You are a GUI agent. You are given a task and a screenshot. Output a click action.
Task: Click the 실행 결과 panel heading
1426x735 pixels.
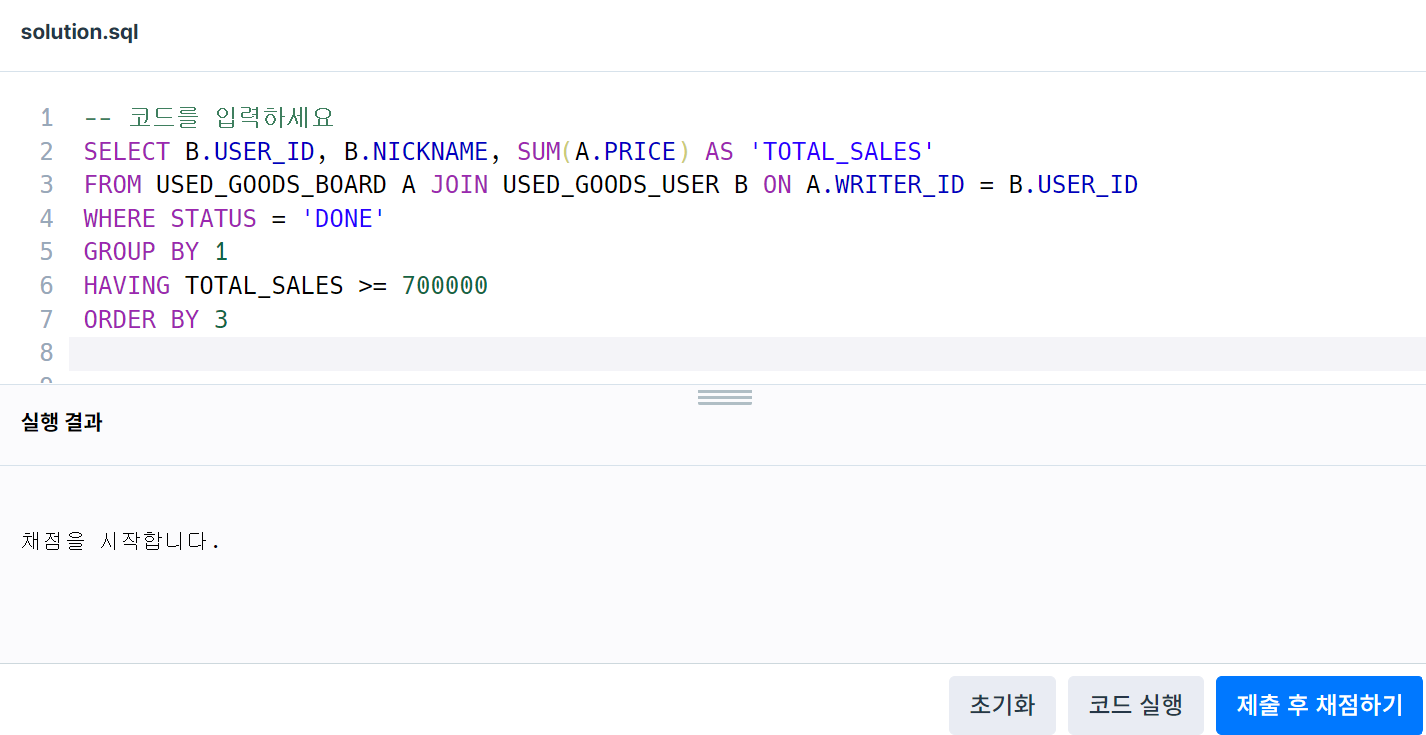62,422
